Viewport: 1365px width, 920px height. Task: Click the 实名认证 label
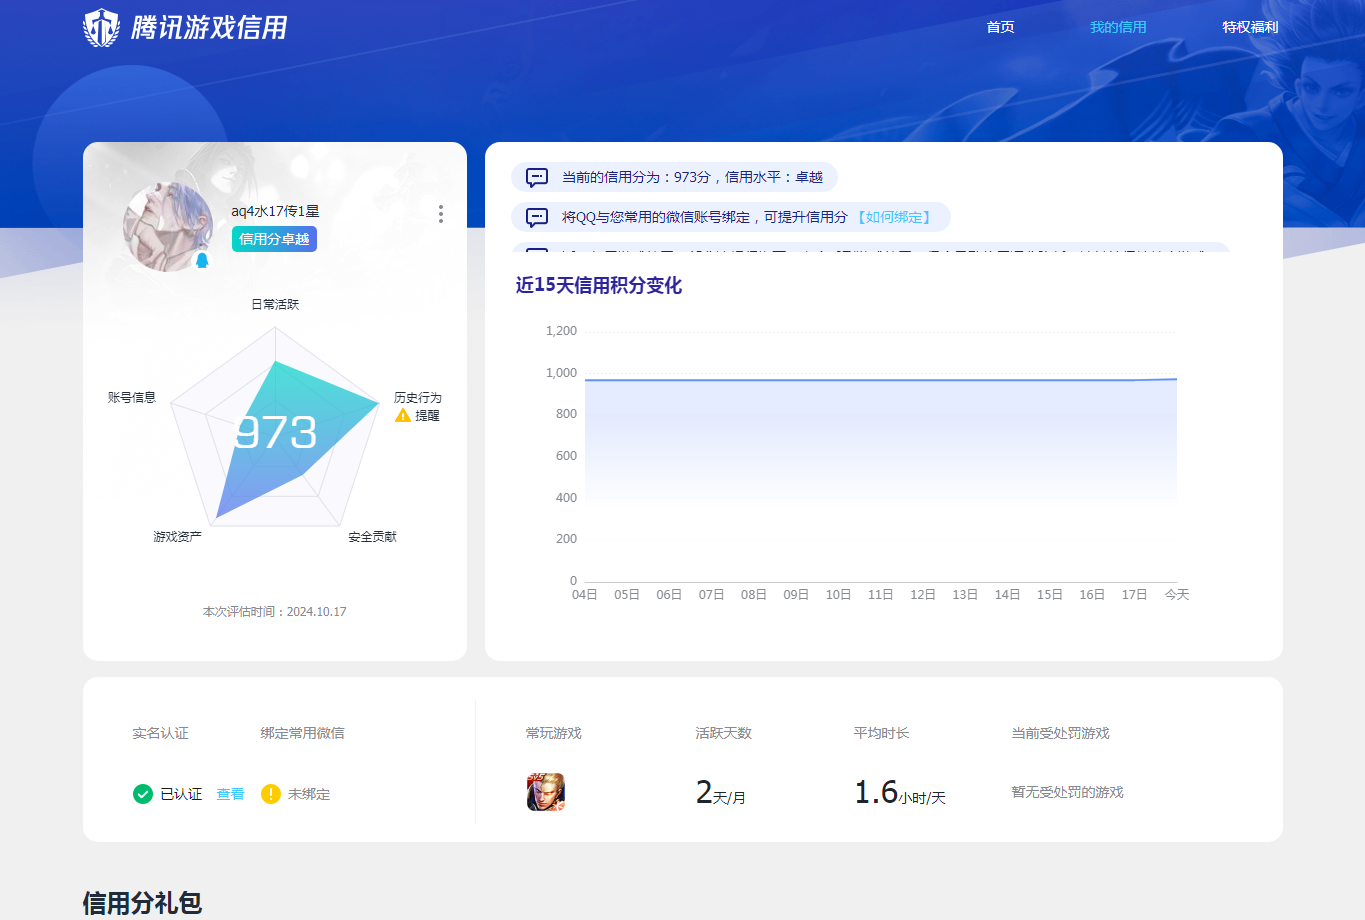(160, 733)
